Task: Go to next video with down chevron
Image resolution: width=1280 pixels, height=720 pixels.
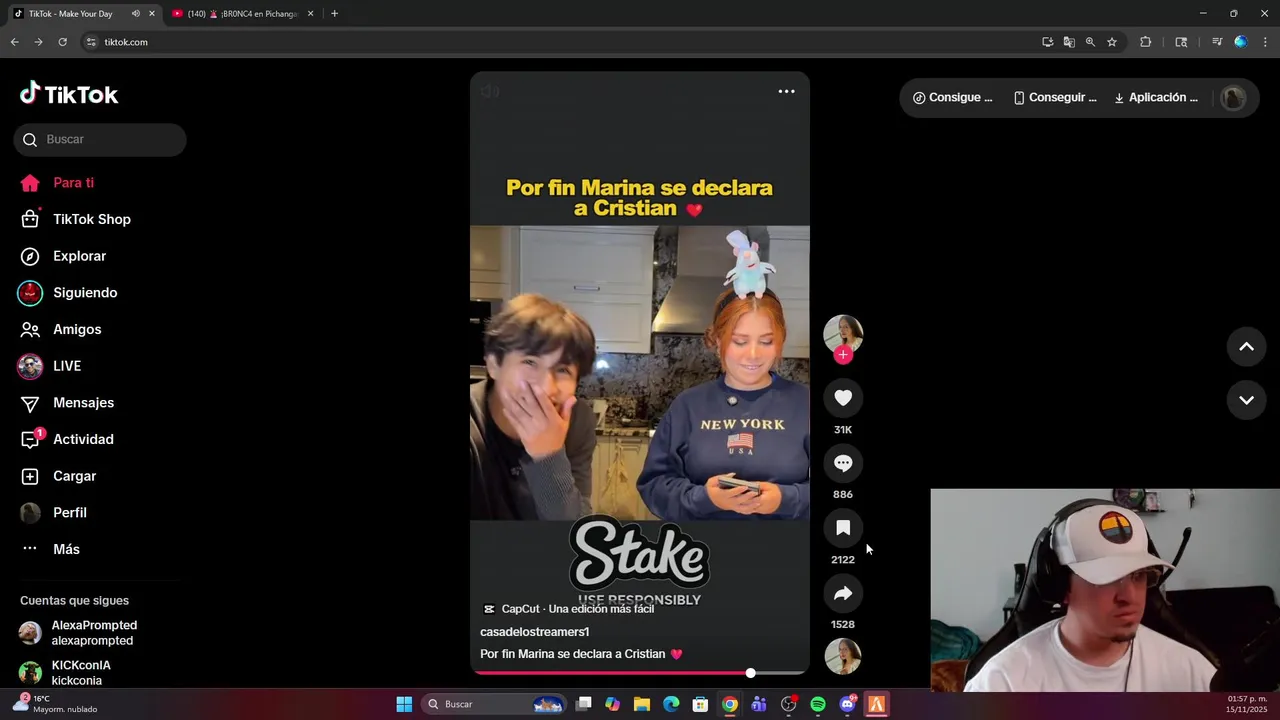Action: click(1246, 400)
